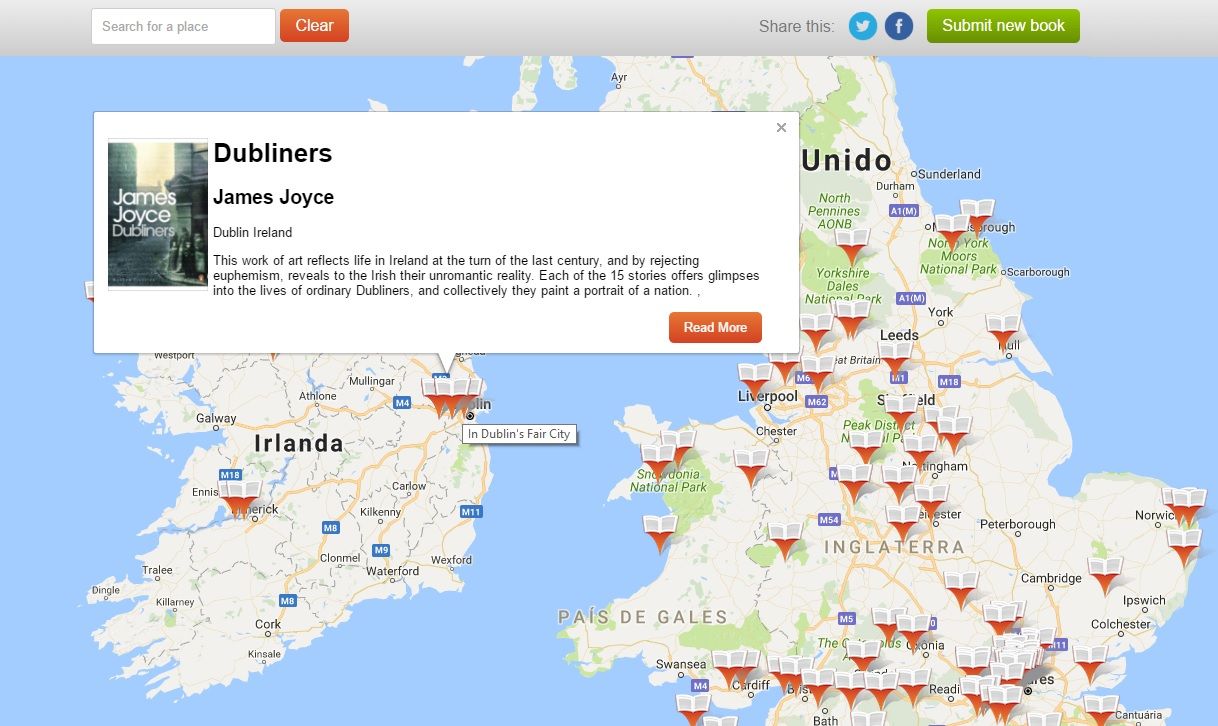Click the M9 road shield near Clonmel
Viewport: 1218px width, 726px height.
tap(380, 550)
